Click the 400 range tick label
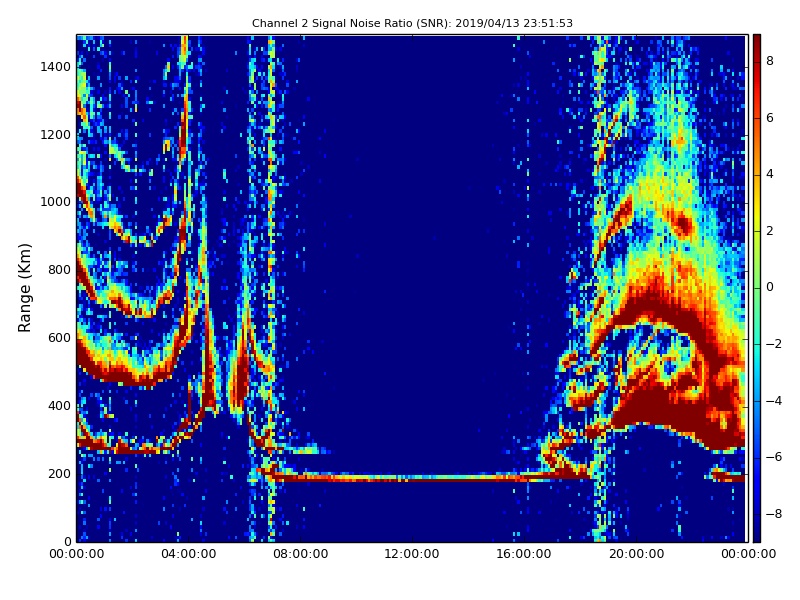The height and width of the screenshot is (600, 800). 59,406
